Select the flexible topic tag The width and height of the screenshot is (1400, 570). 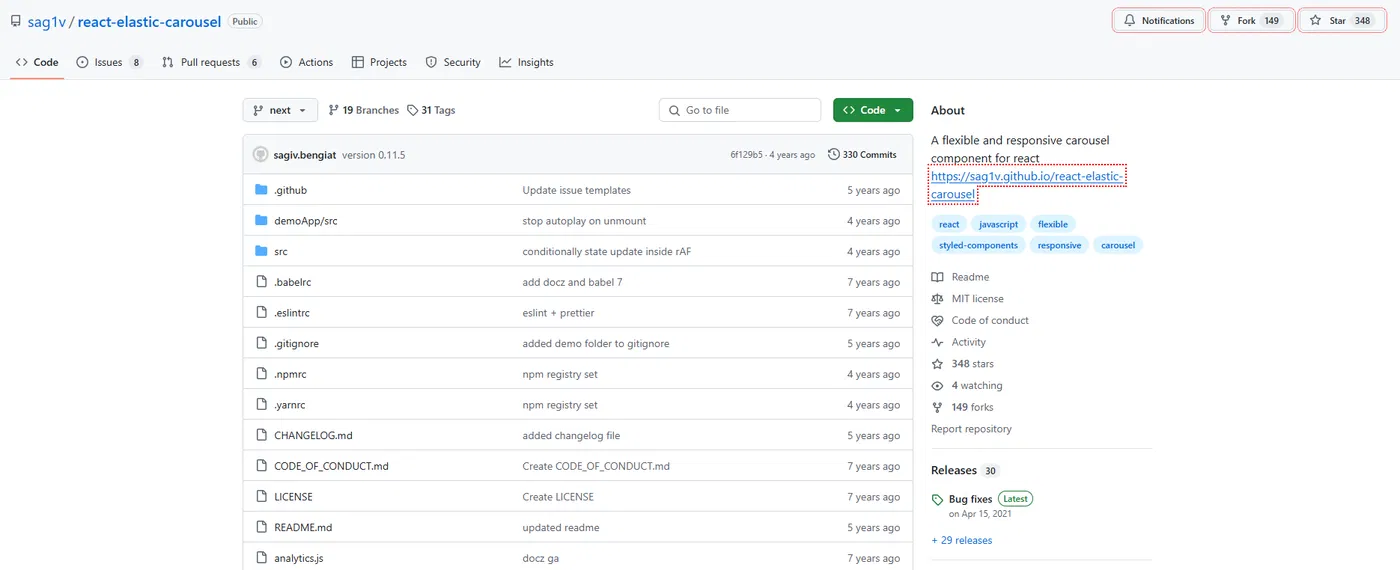(1053, 224)
